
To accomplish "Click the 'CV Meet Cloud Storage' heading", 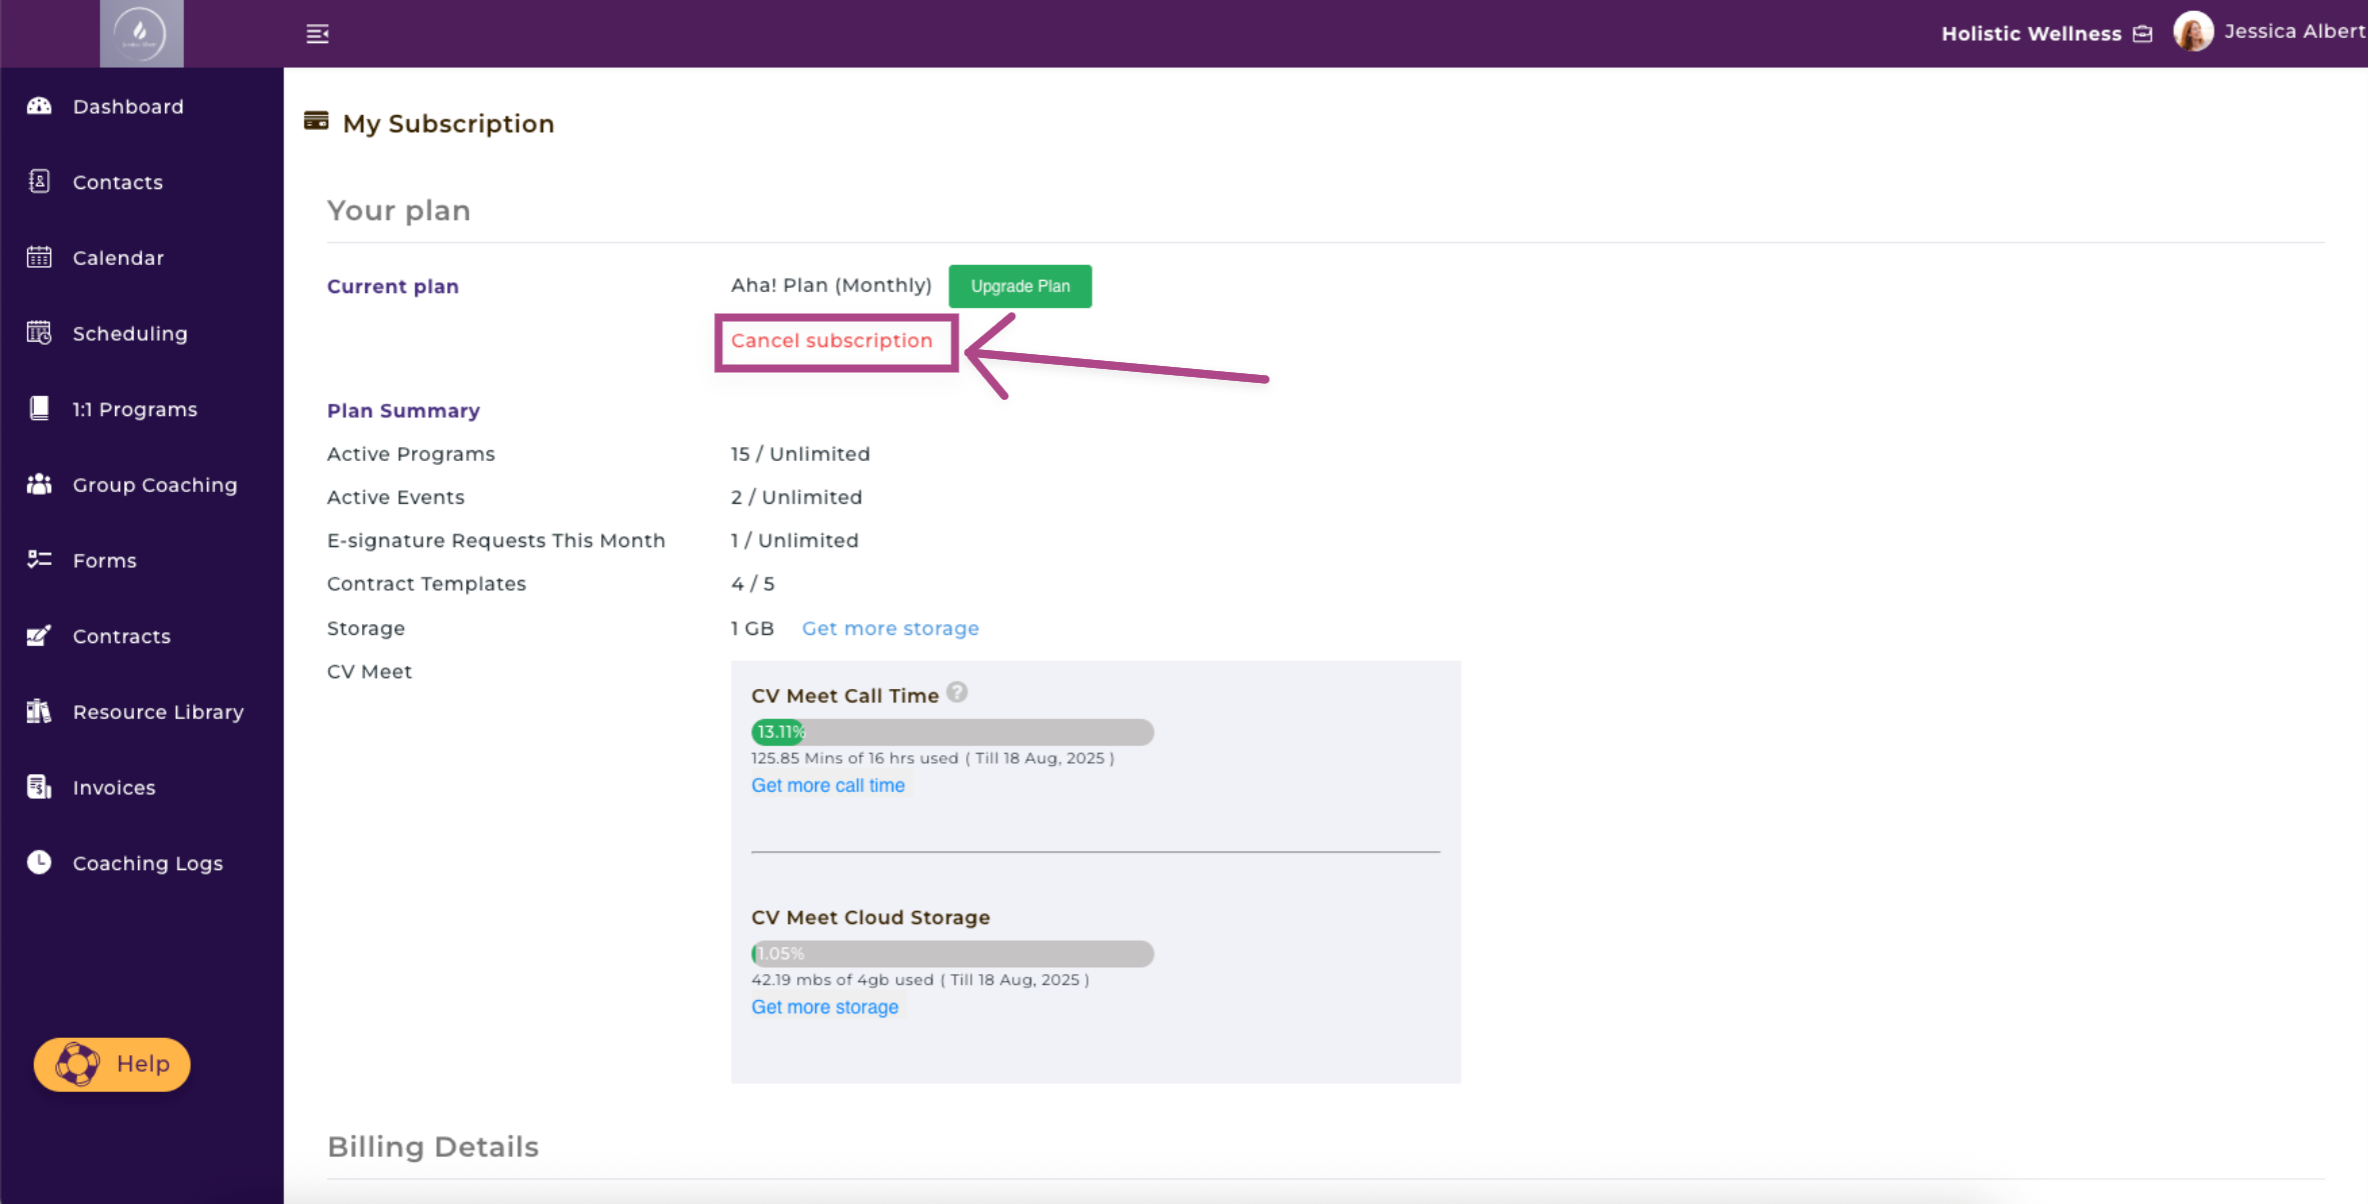I will (x=870, y=917).
